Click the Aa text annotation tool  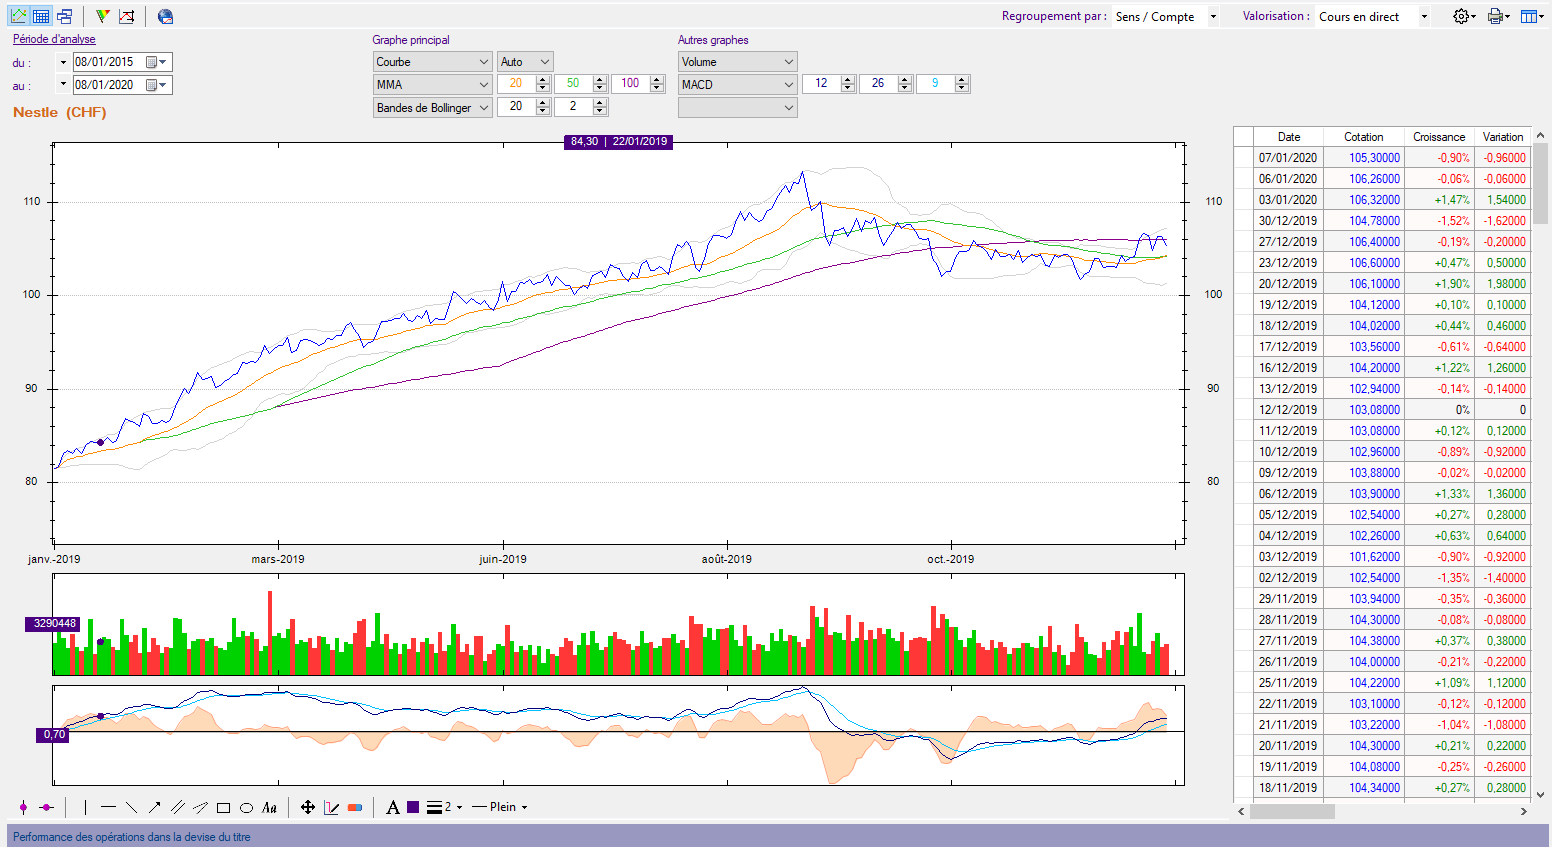pyautogui.click(x=269, y=807)
